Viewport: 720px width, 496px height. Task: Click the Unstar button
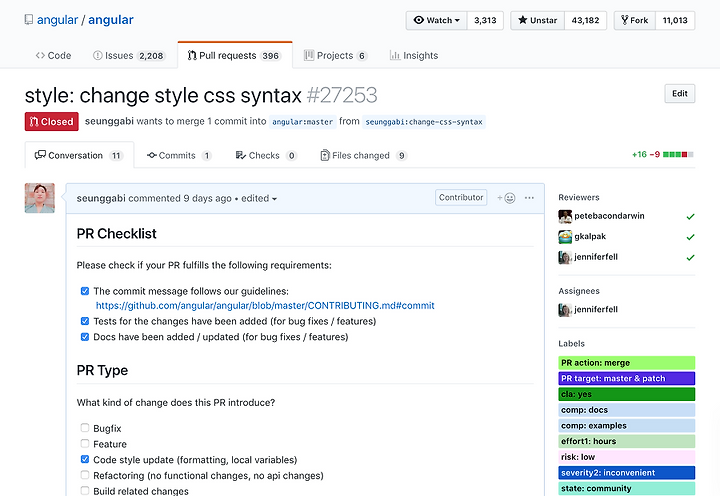tap(537, 20)
